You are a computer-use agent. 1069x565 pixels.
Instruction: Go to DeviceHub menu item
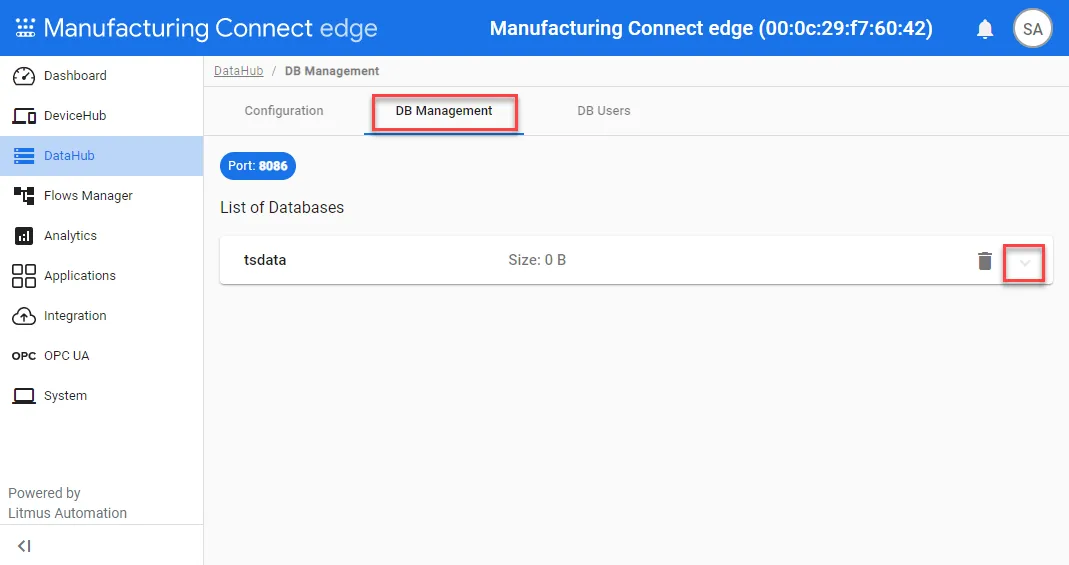102,116
